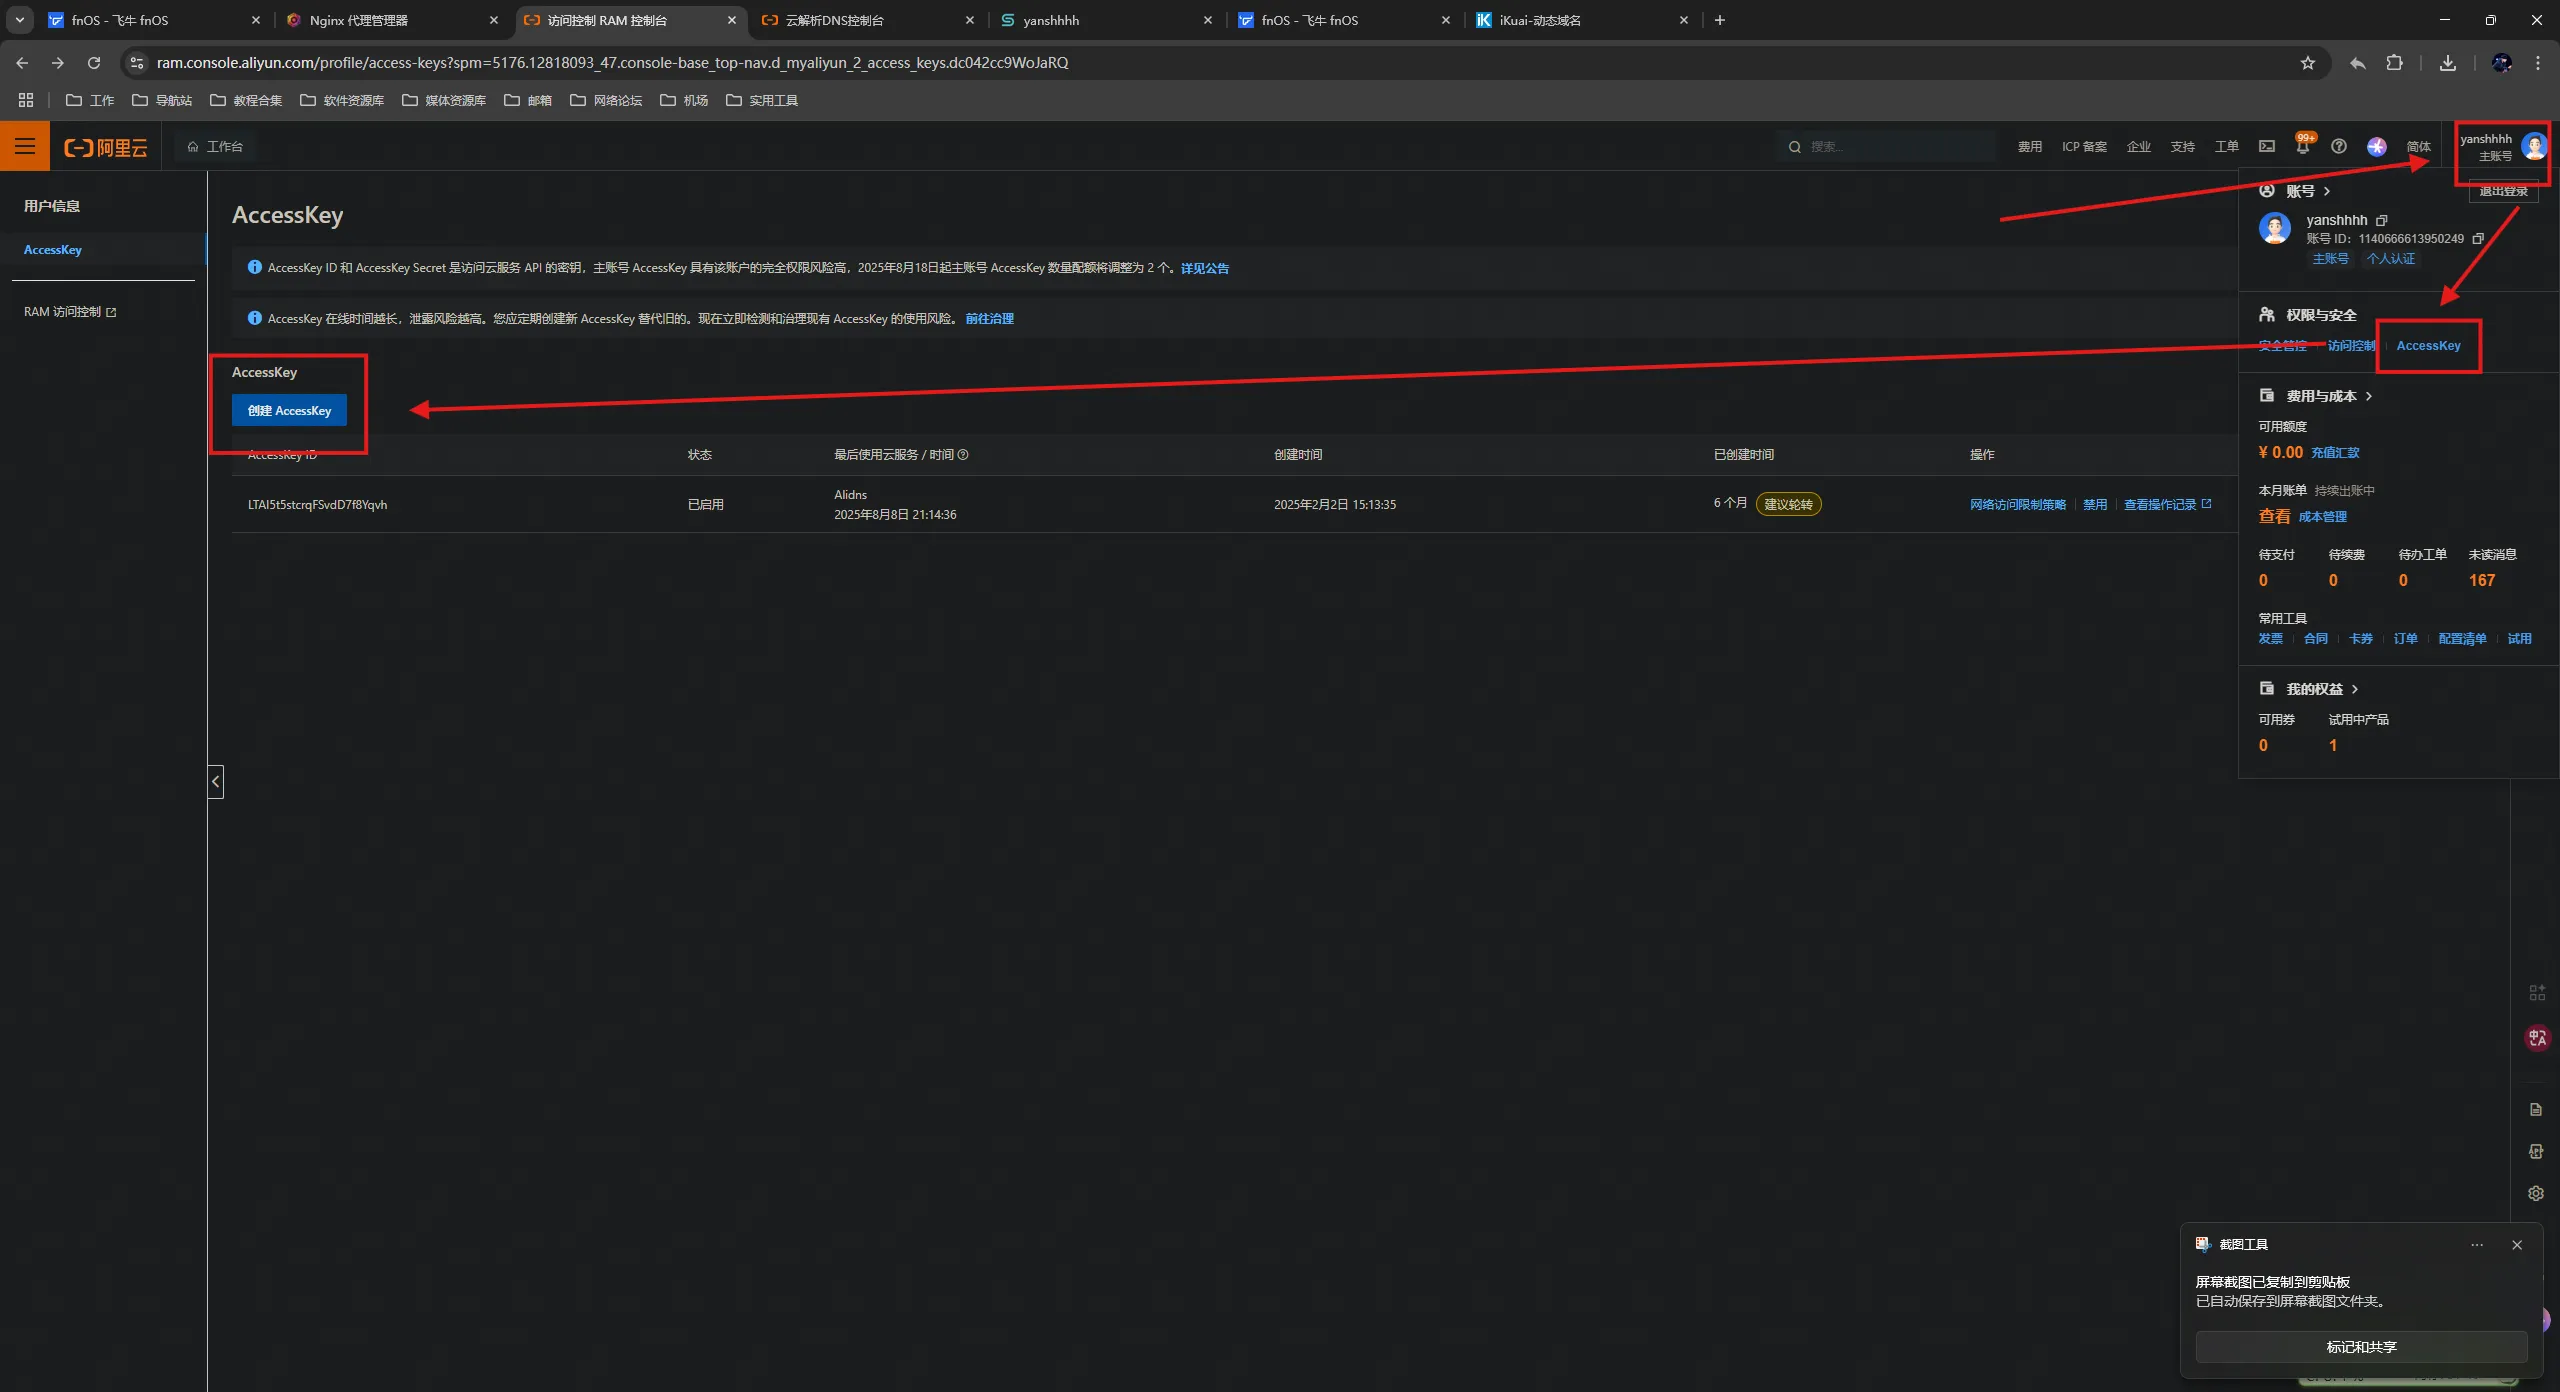This screenshot has width=2560, height=1392.
Task: Open the Aliyun hamburger menu
Action: [x=25, y=146]
